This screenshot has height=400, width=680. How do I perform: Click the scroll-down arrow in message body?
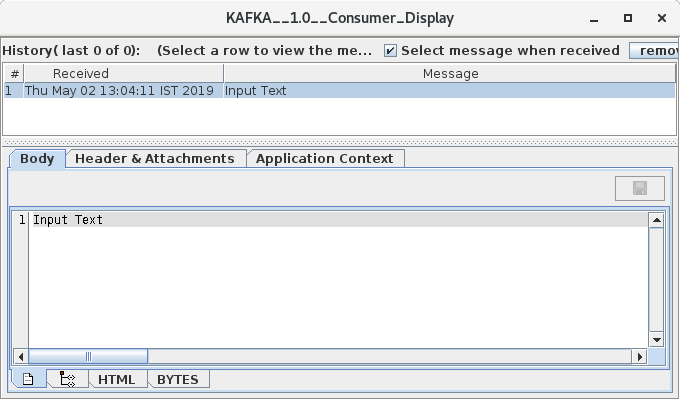pos(656,340)
